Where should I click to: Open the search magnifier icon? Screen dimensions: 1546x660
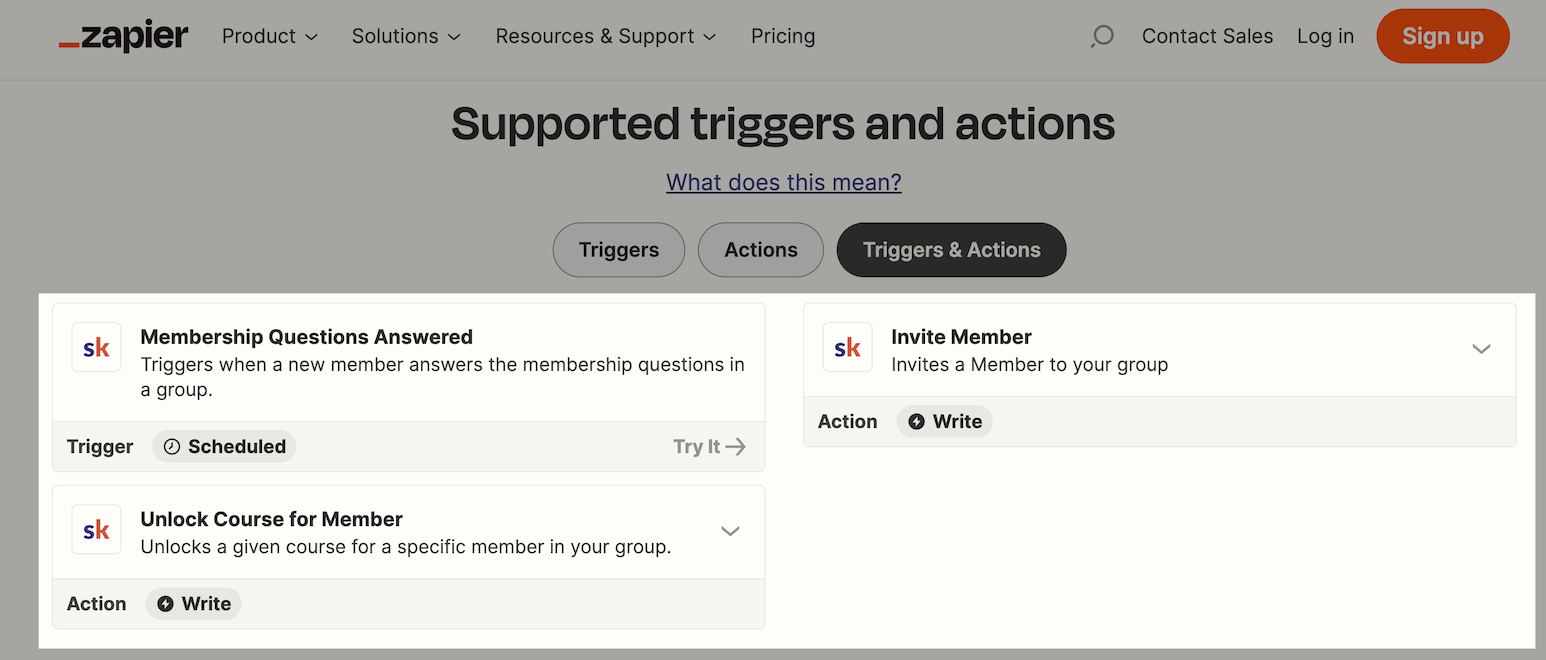pos(1101,37)
